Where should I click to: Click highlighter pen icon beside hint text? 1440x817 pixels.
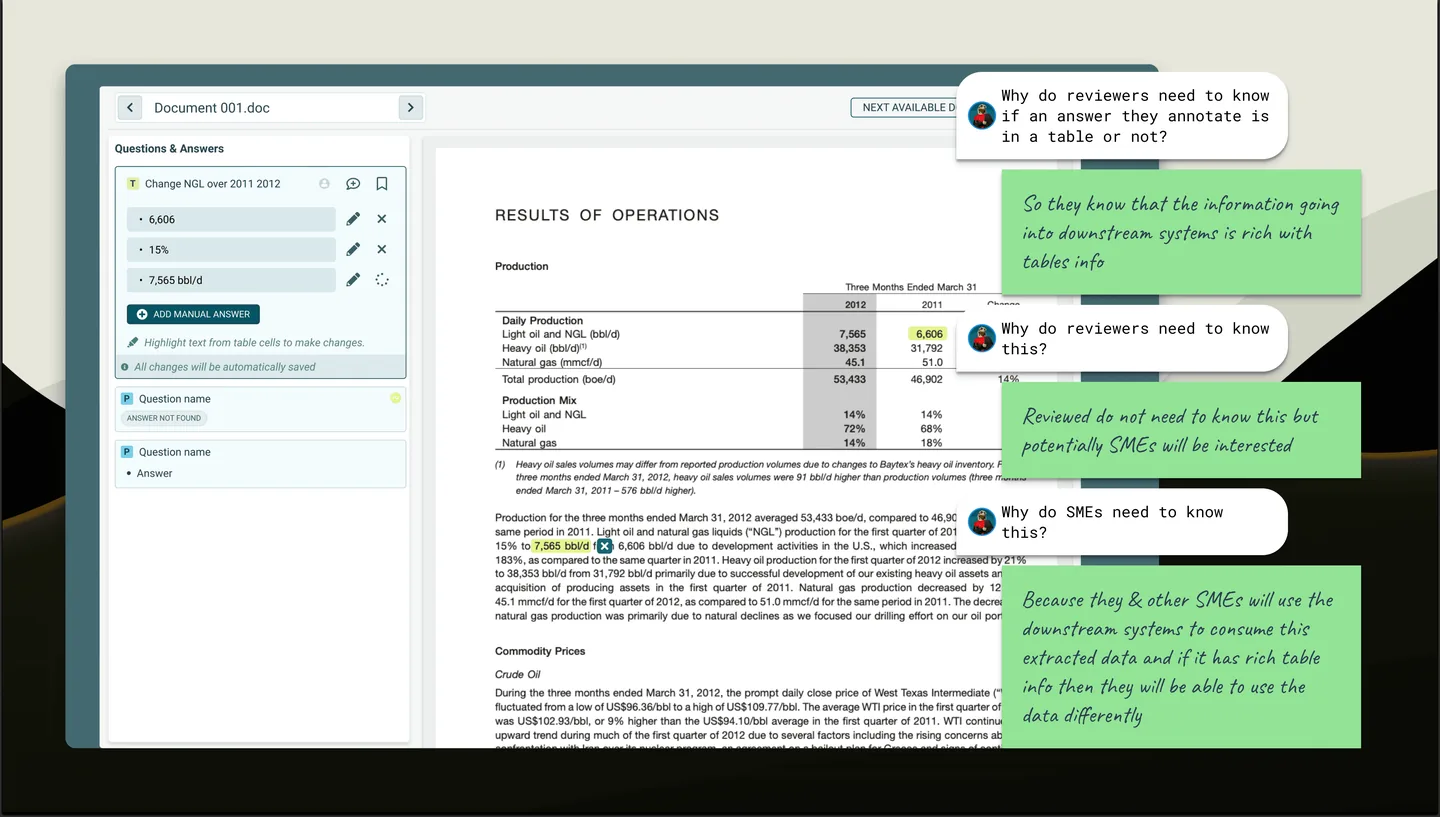(133, 342)
